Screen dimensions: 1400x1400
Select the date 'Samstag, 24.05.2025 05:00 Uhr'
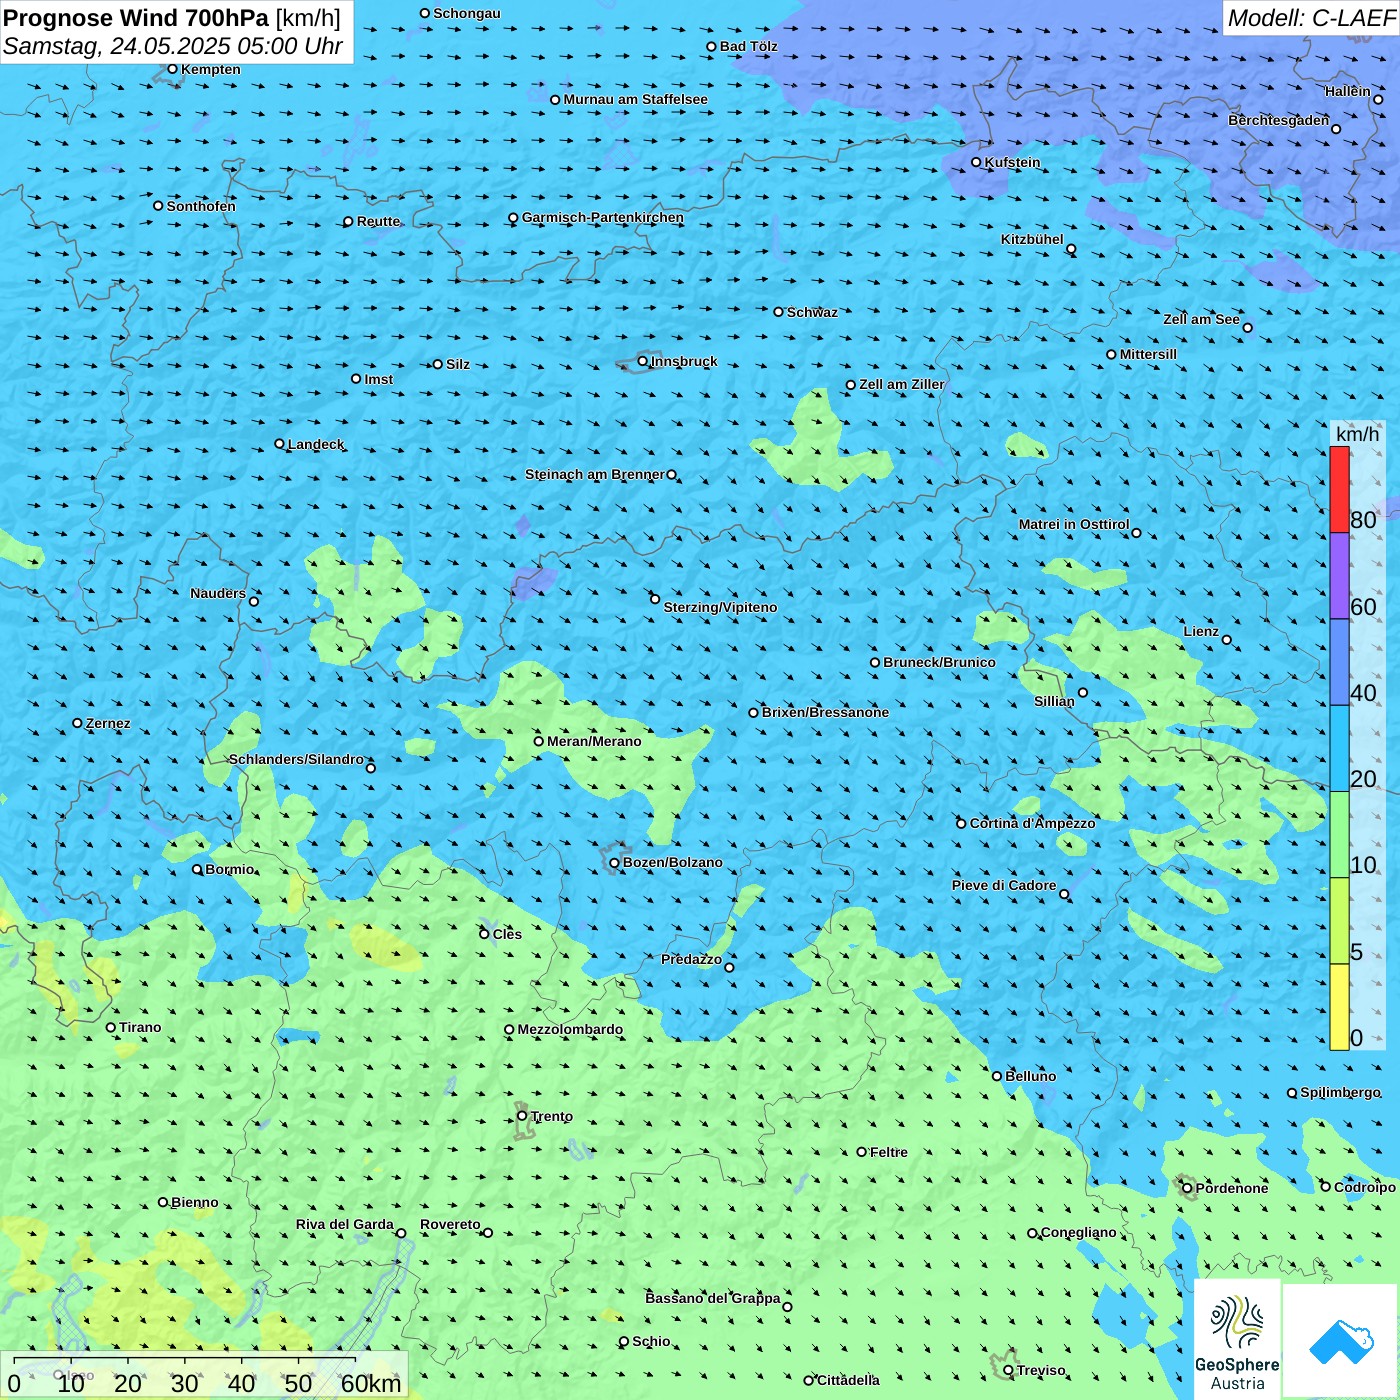(173, 47)
